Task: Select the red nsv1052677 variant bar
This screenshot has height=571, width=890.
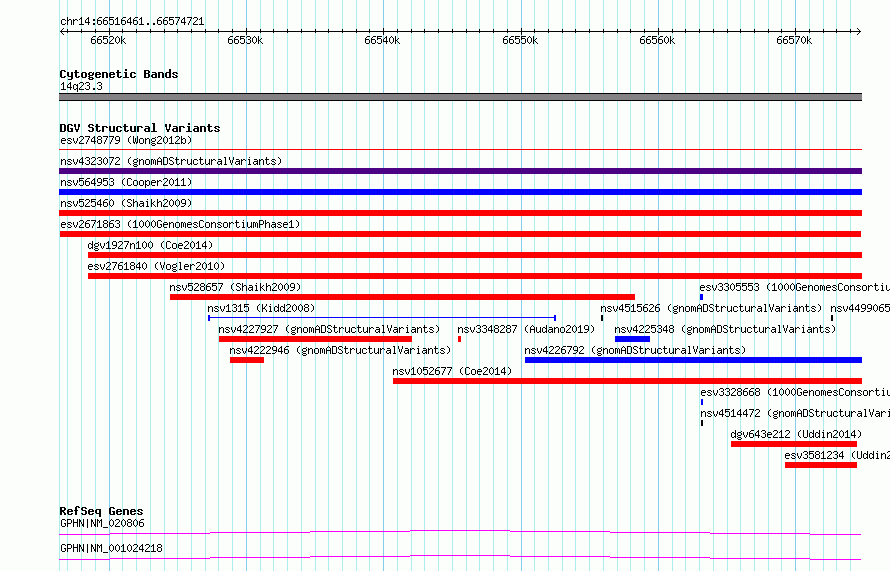Action: pos(627,381)
